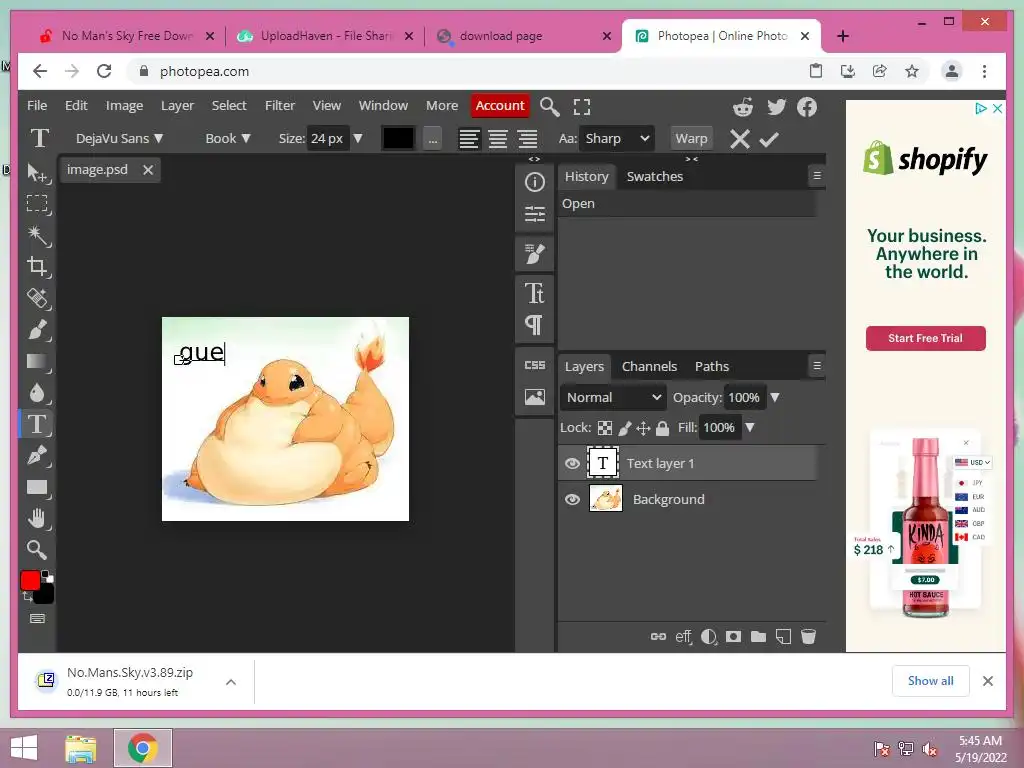This screenshot has width=1024, height=768.
Task: Add layer effects (eff) icon
Action: pos(683,636)
